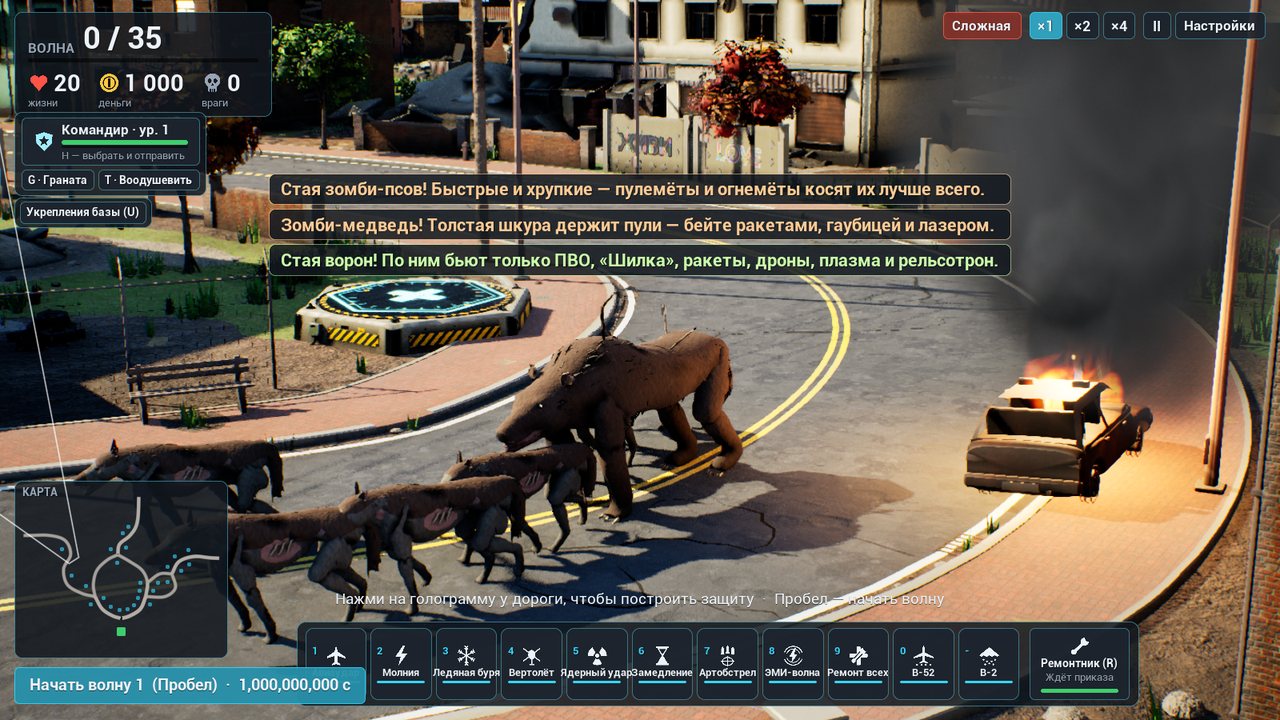Pause the game with the II button
Screen dimensions: 1280x720
click(x=1156, y=26)
